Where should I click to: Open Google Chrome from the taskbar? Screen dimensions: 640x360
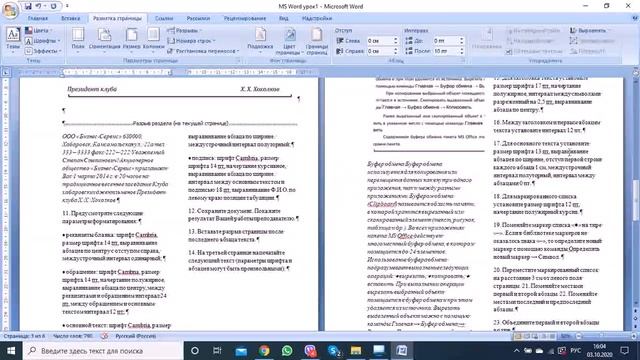coord(264,351)
